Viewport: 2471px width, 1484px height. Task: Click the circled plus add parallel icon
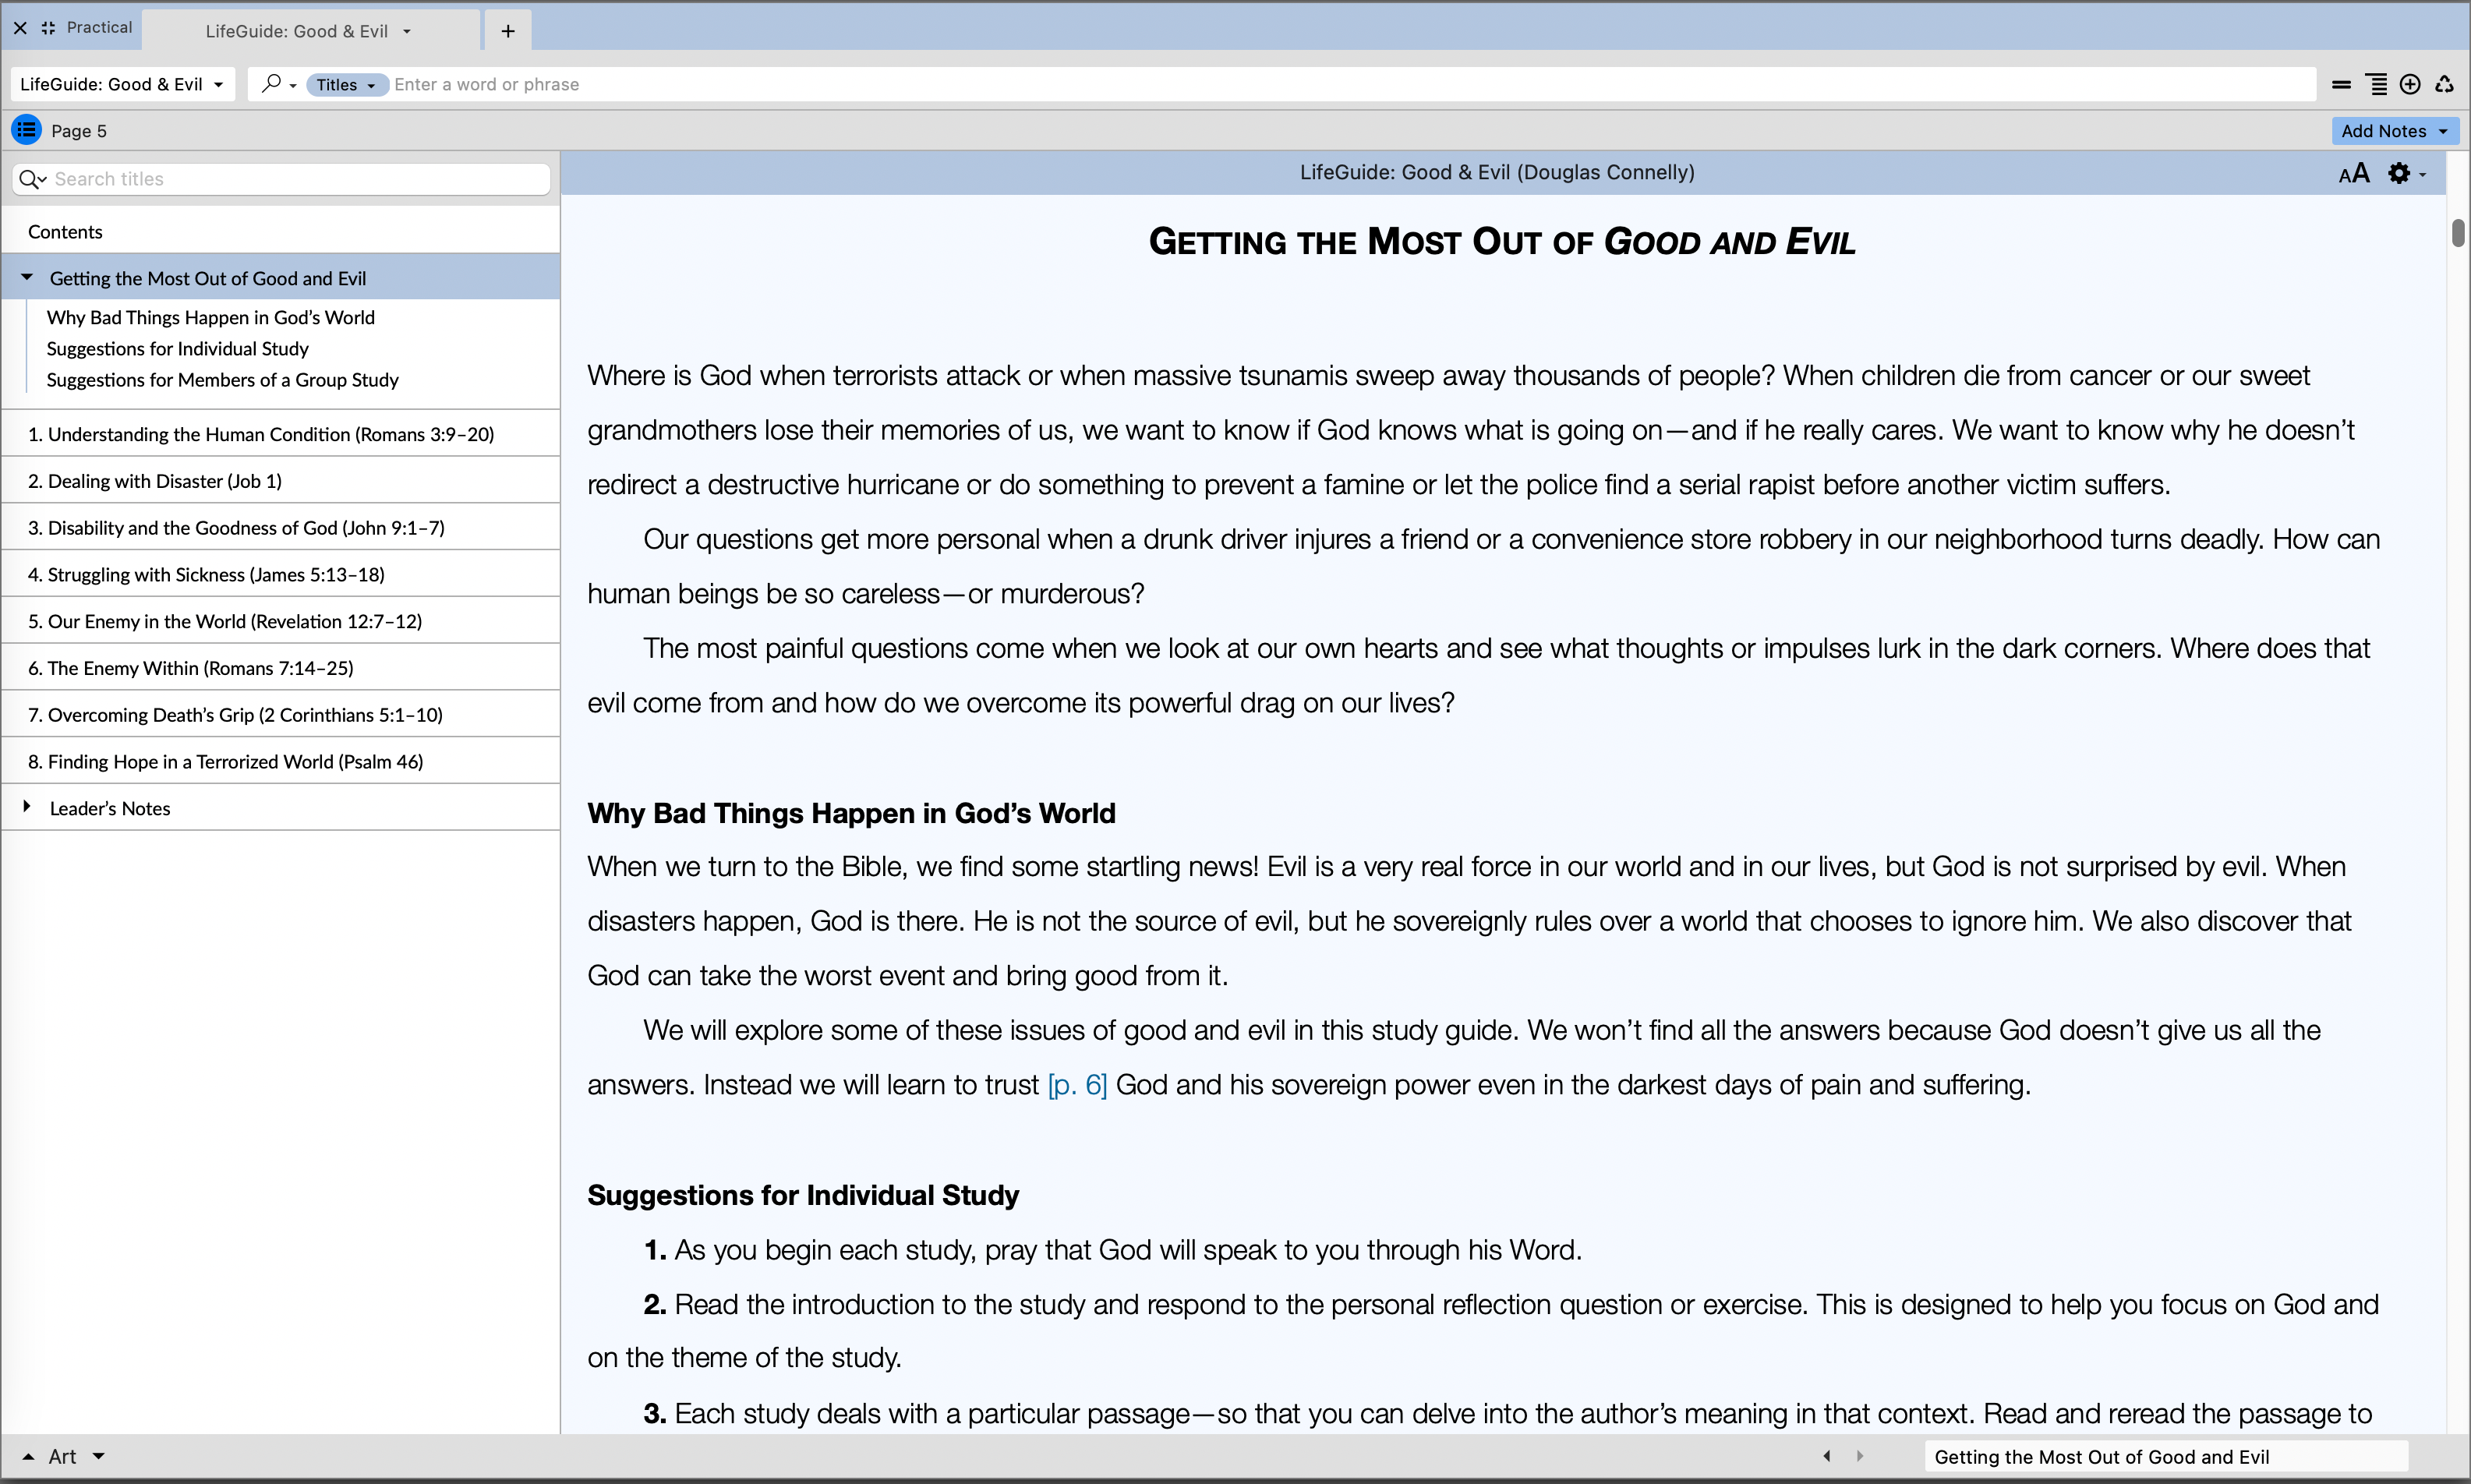point(2410,85)
